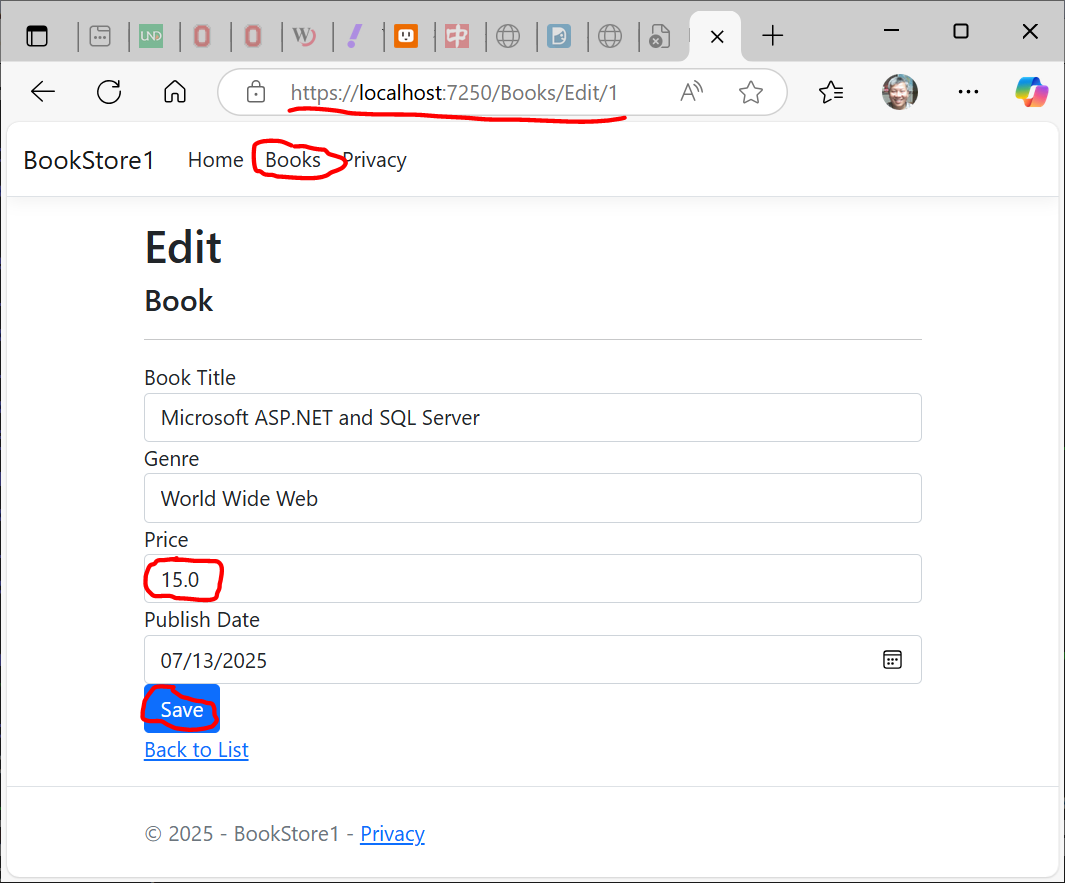Maximize the browser window
Screen dimensions: 1065x883
(x=960, y=31)
